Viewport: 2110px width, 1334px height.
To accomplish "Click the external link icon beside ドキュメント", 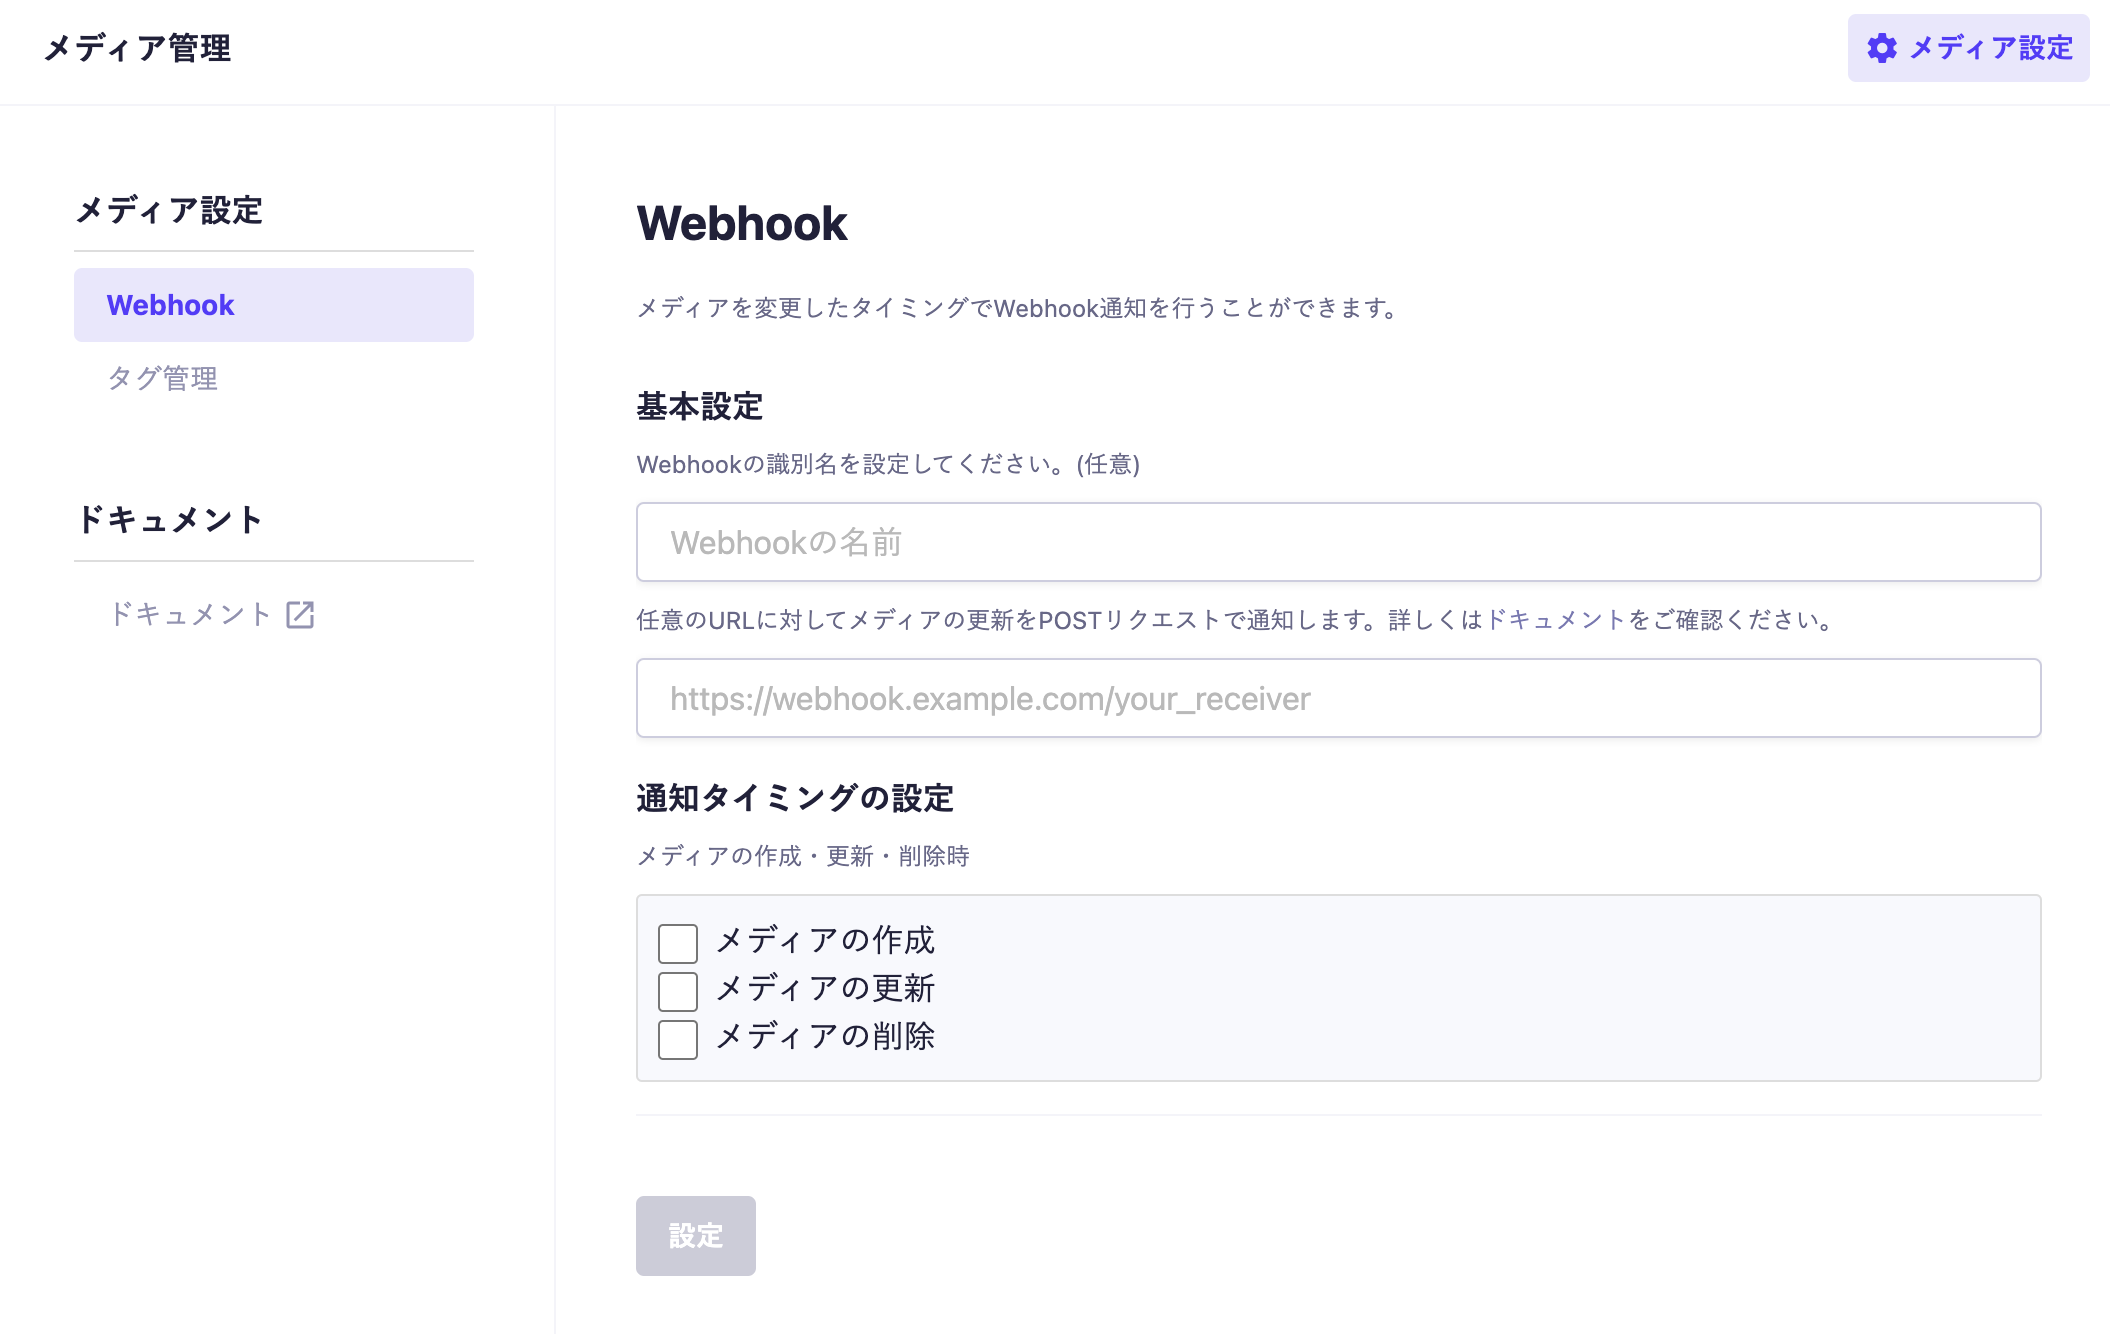I will click(299, 614).
